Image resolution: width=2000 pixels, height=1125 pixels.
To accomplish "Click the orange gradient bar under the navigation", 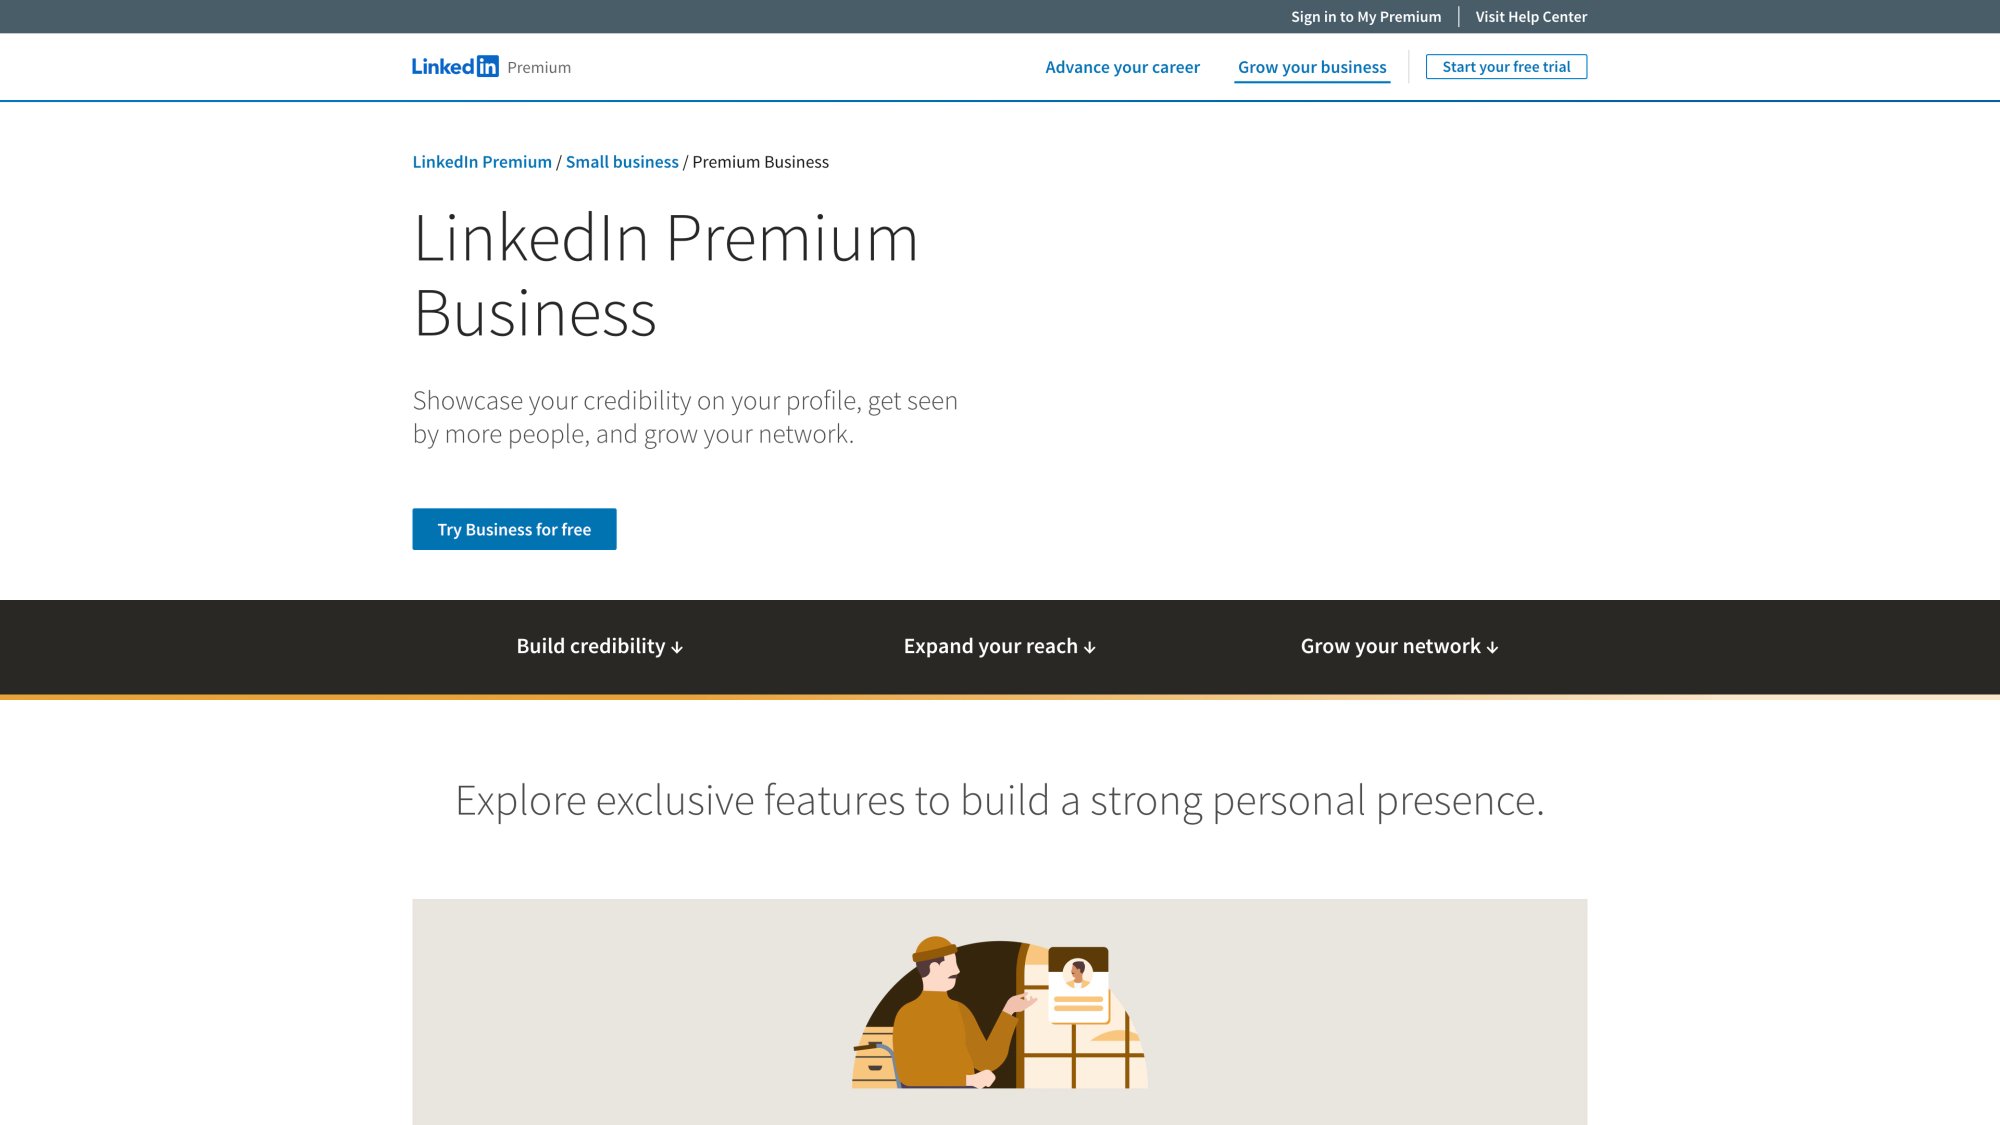I will point(1000,694).
